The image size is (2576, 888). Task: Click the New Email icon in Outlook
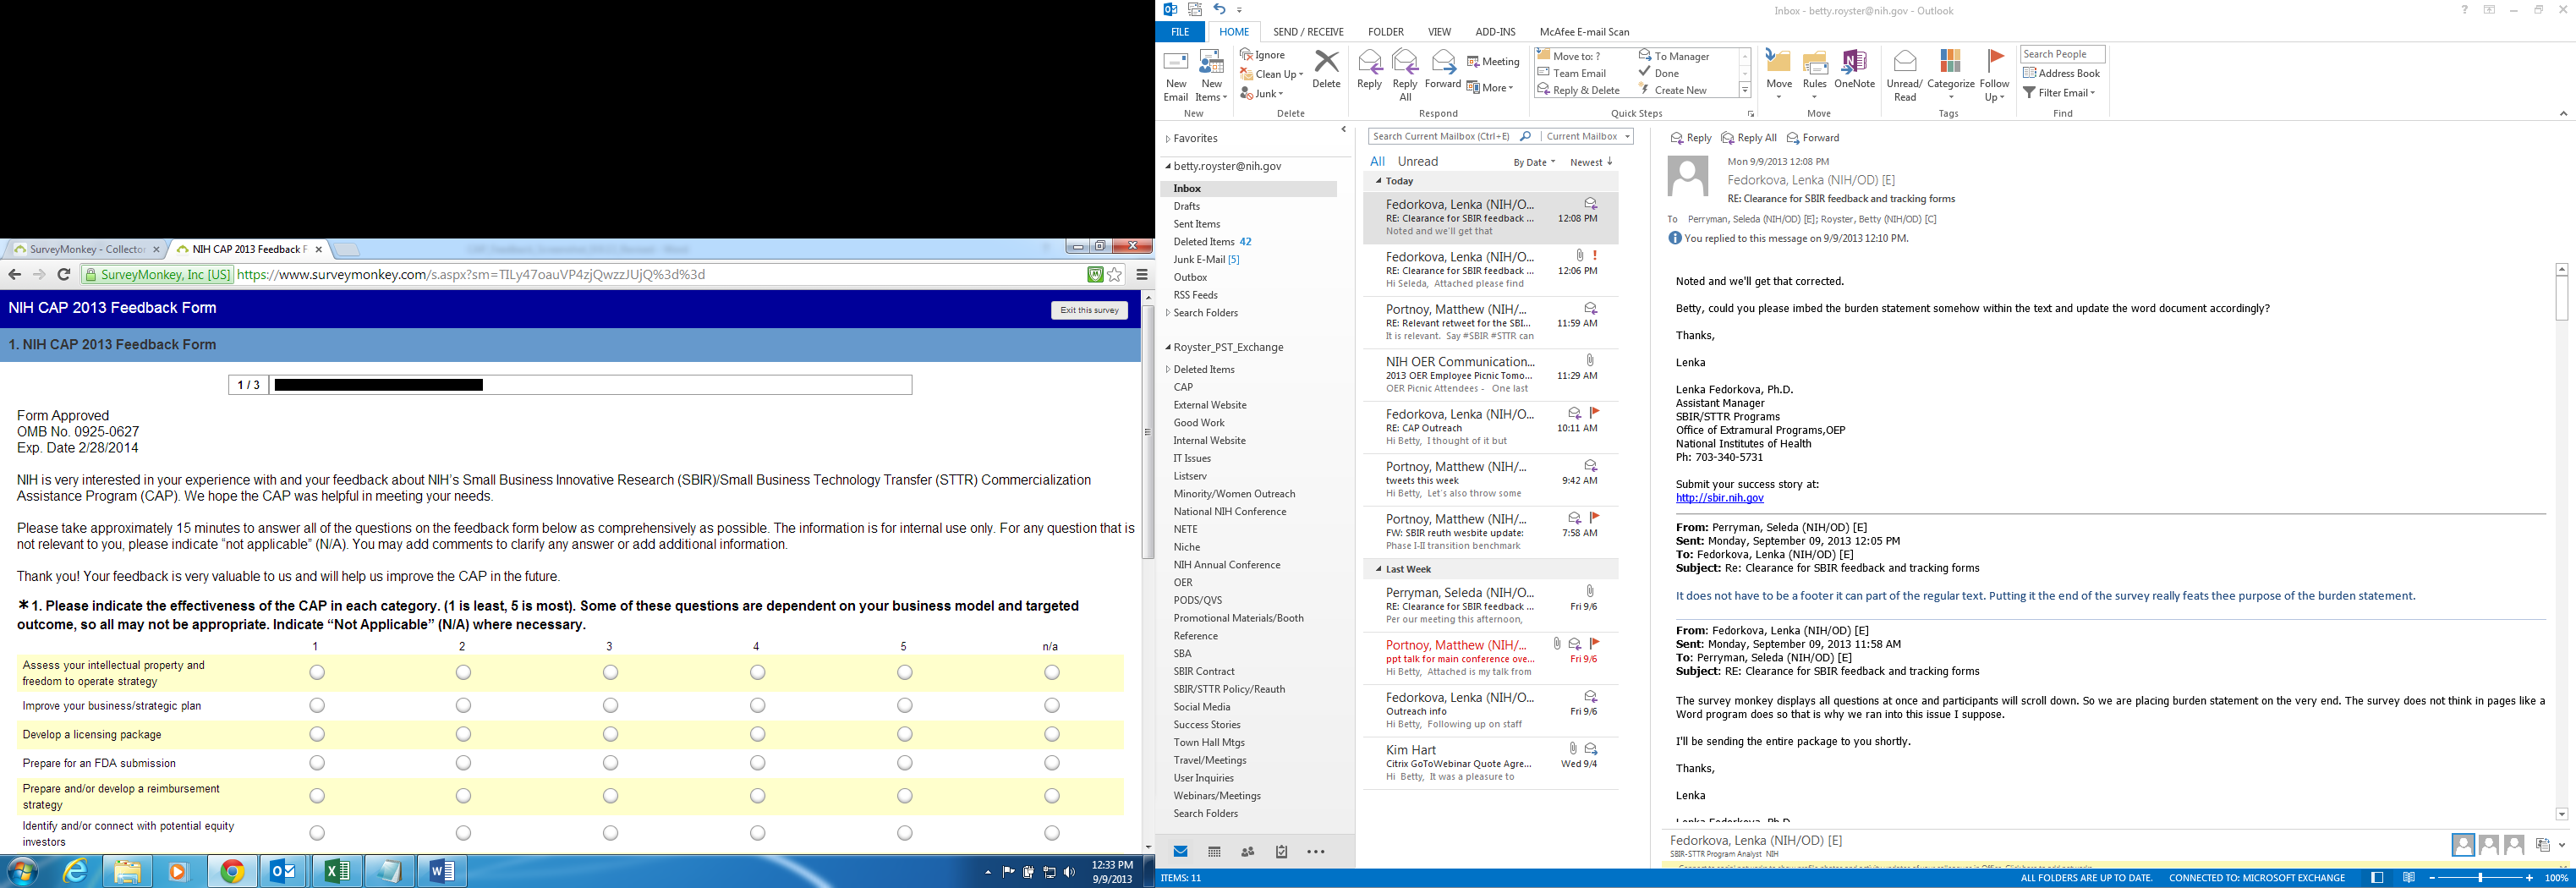click(x=1175, y=75)
